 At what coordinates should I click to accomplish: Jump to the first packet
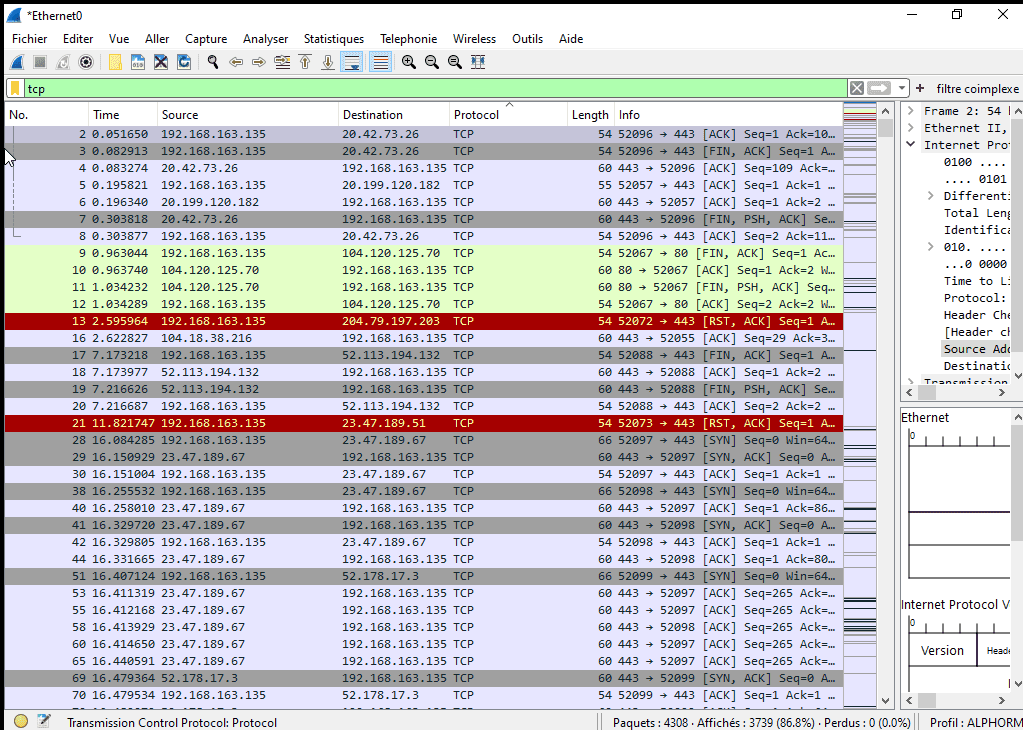(x=305, y=62)
